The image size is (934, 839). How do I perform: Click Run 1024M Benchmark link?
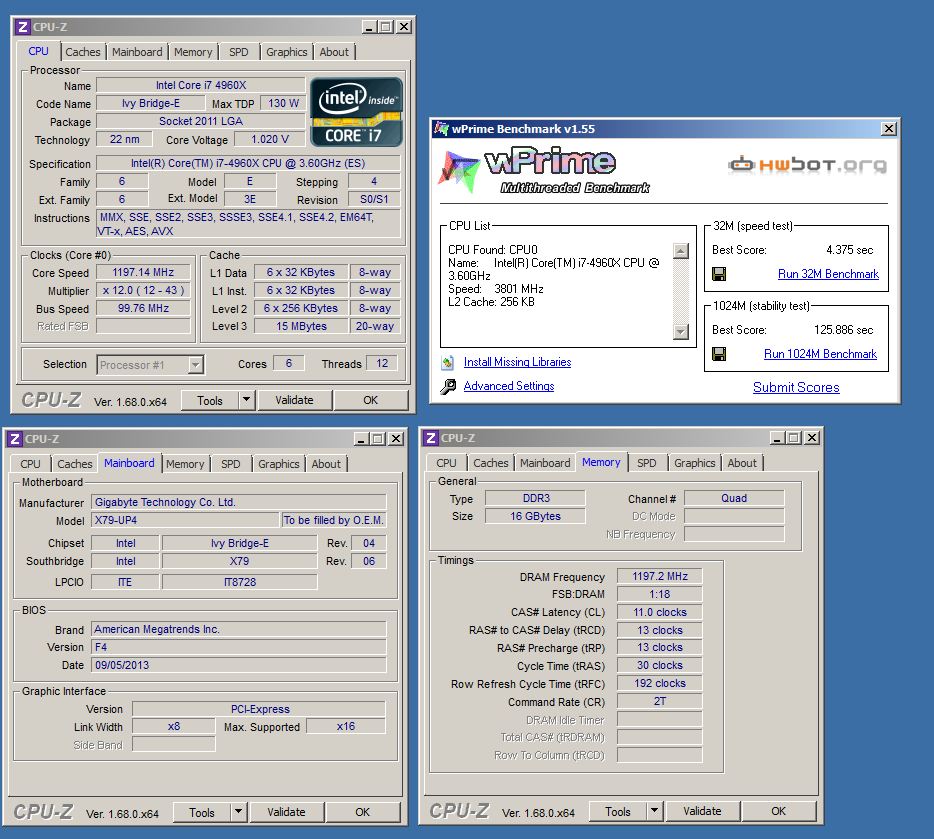tap(820, 354)
